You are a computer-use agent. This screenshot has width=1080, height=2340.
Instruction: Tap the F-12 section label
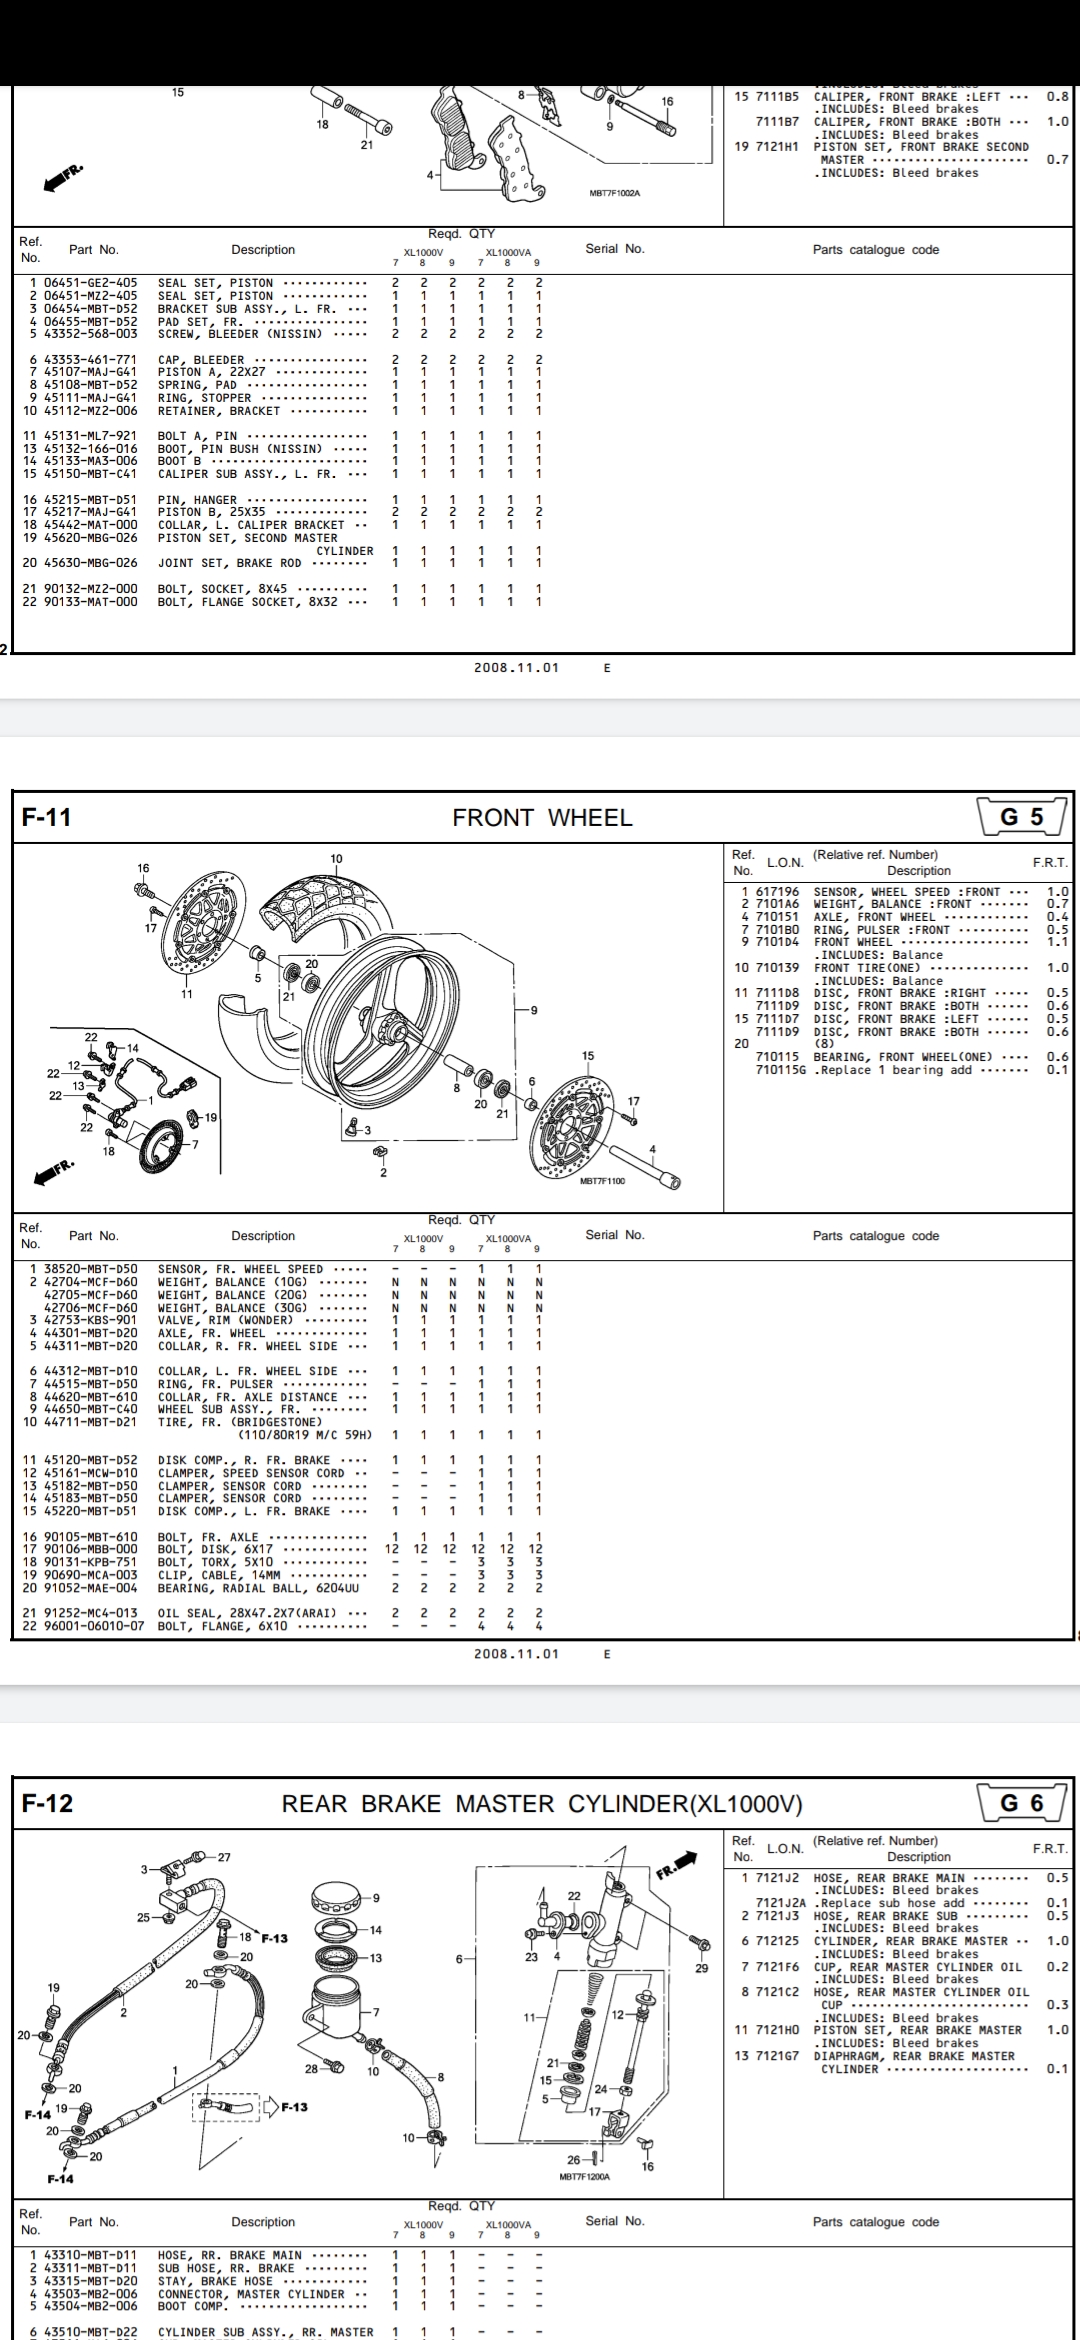(47, 1803)
